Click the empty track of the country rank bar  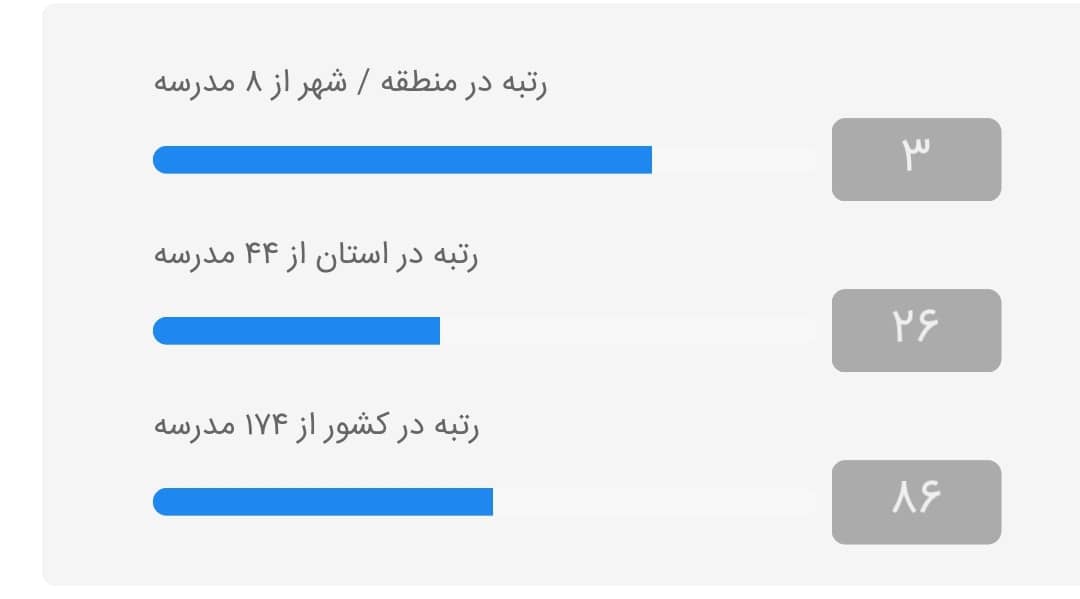pyautogui.click(x=654, y=502)
